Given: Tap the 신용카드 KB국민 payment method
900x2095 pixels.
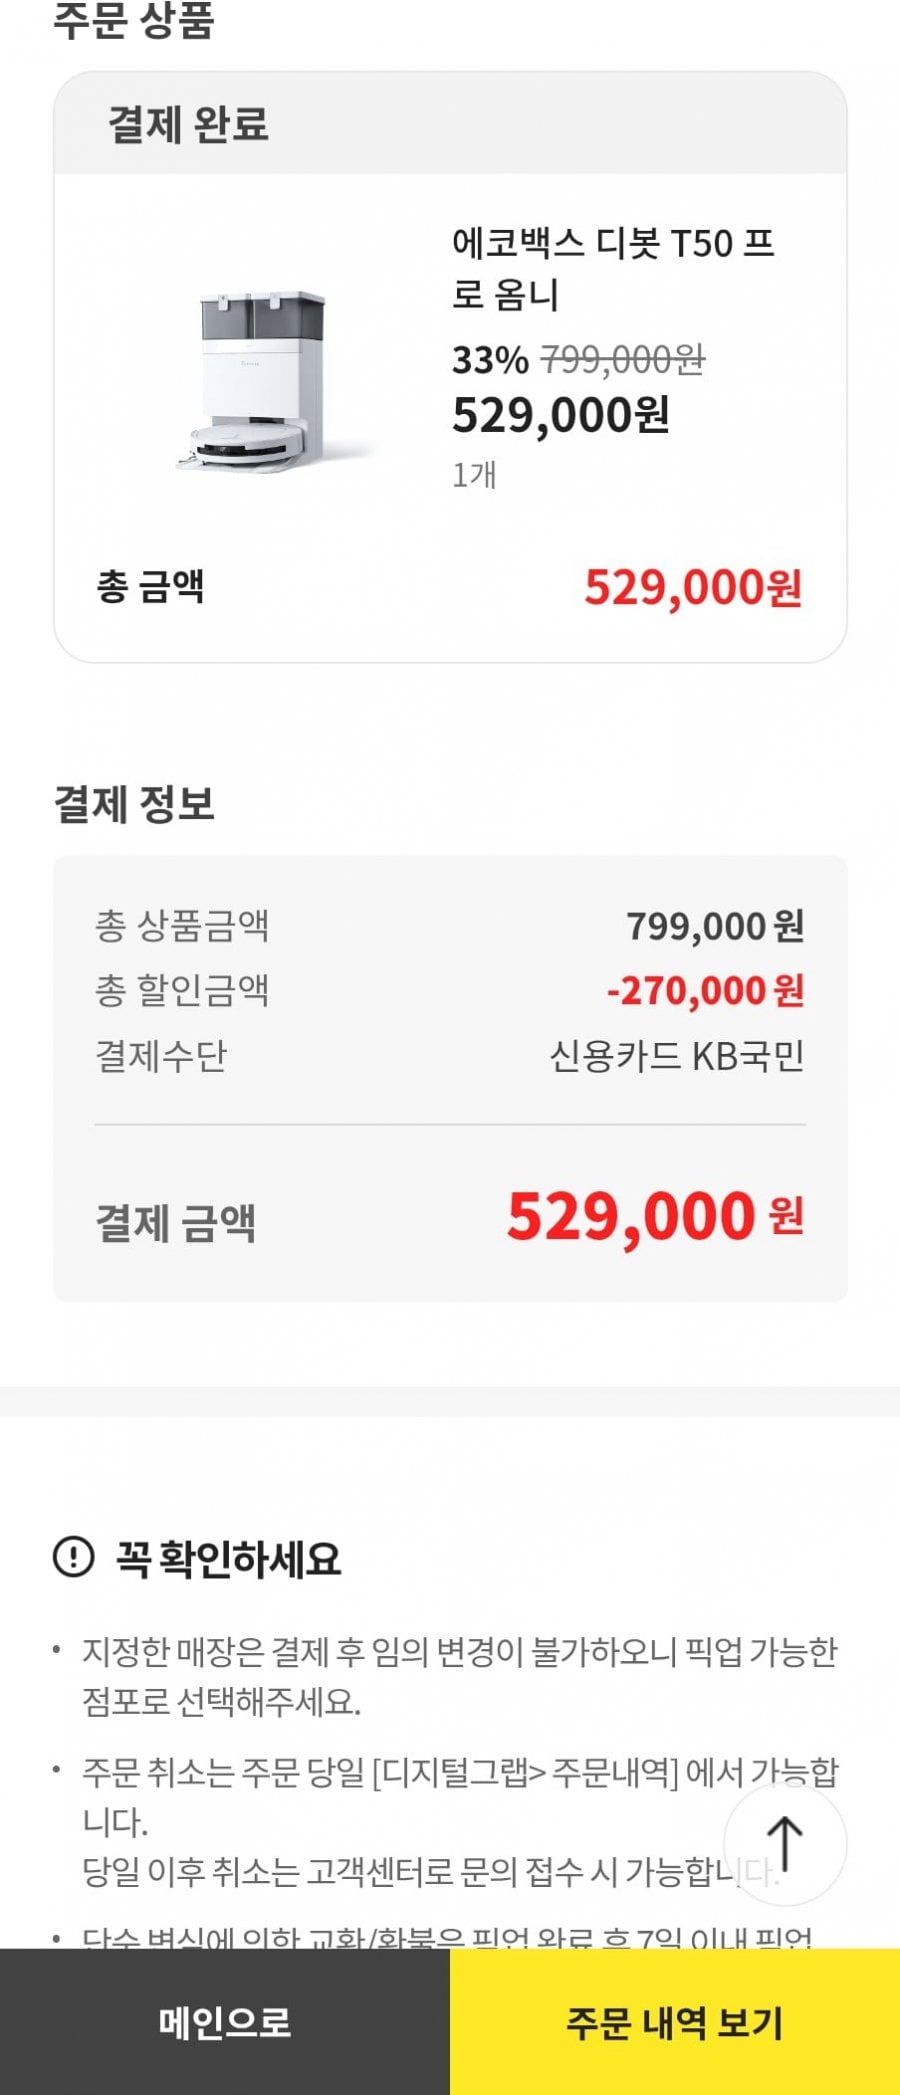Looking at the screenshot, I should coord(676,1056).
